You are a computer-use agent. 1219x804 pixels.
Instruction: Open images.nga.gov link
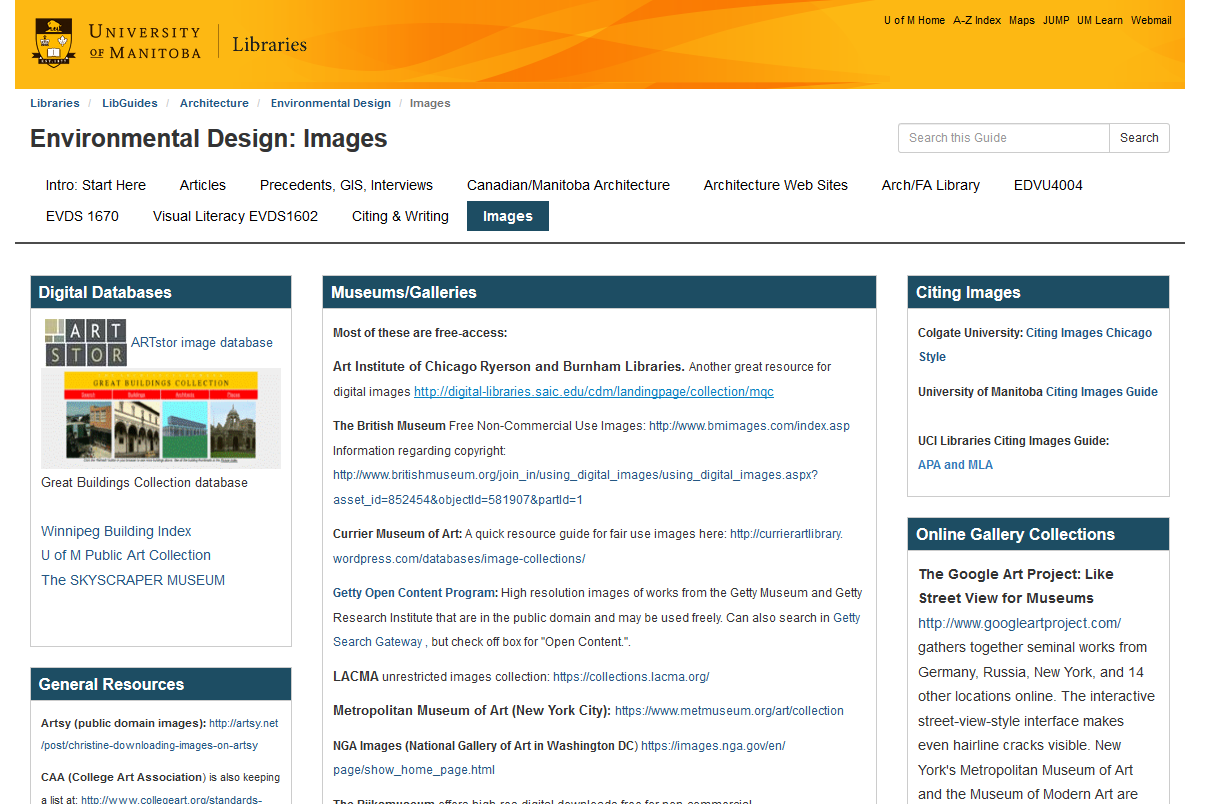(559, 757)
